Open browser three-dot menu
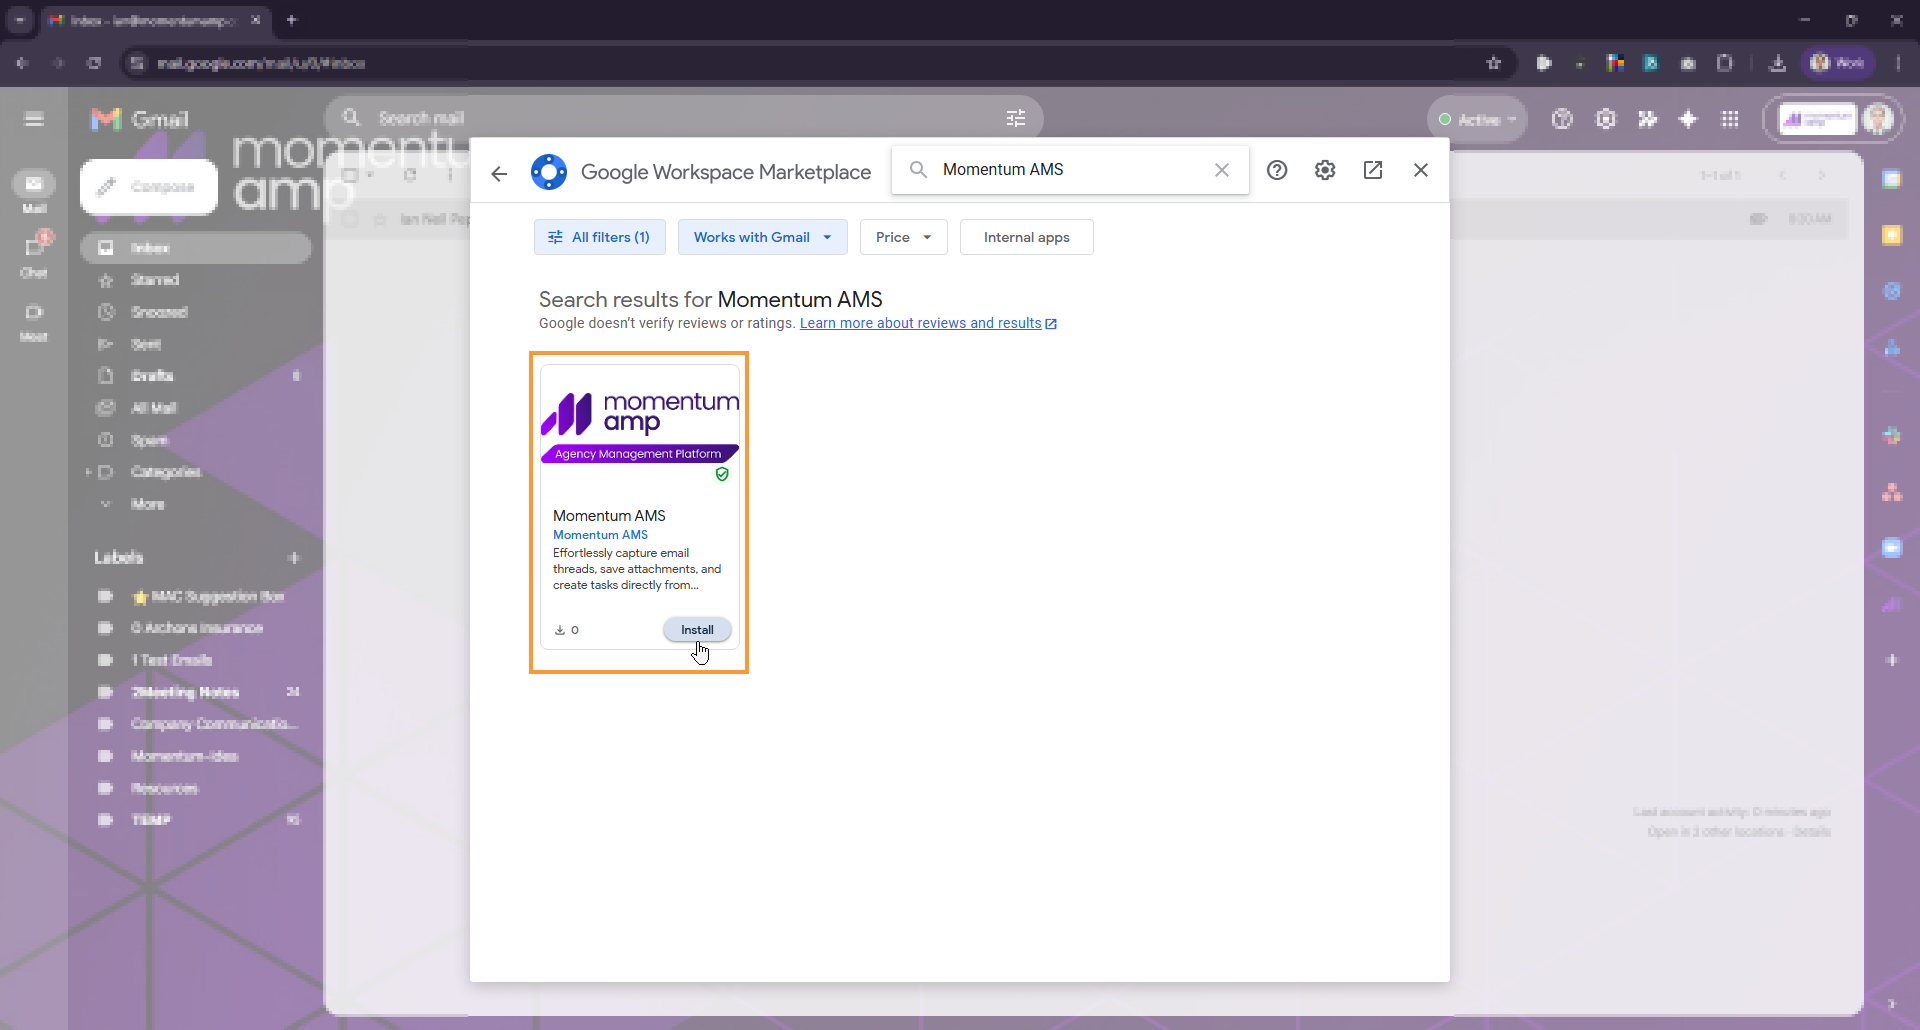Screen dimensions: 1920x1030 [1898, 63]
